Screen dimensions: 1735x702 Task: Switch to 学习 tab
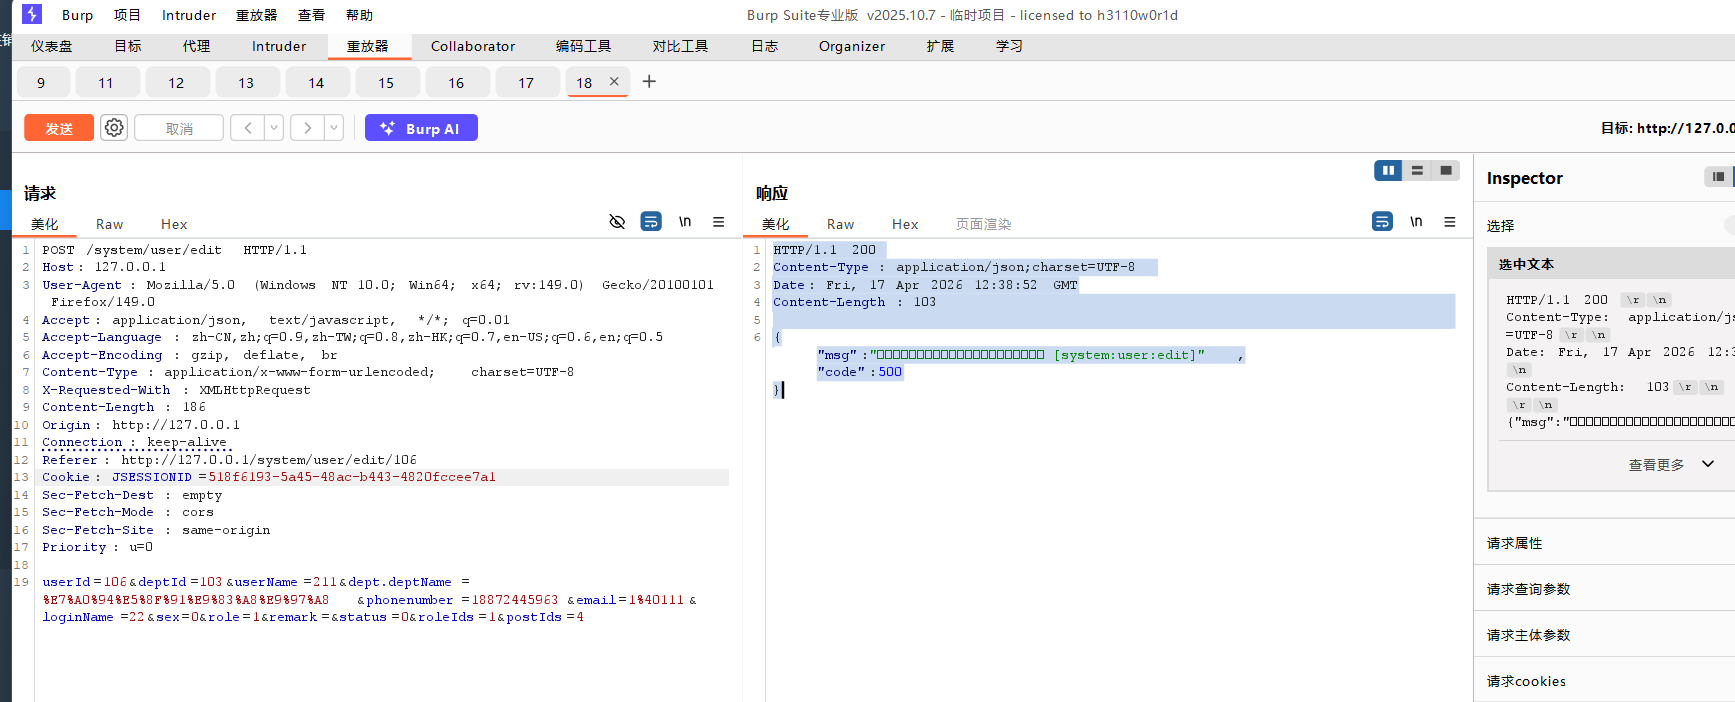(1009, 46)
